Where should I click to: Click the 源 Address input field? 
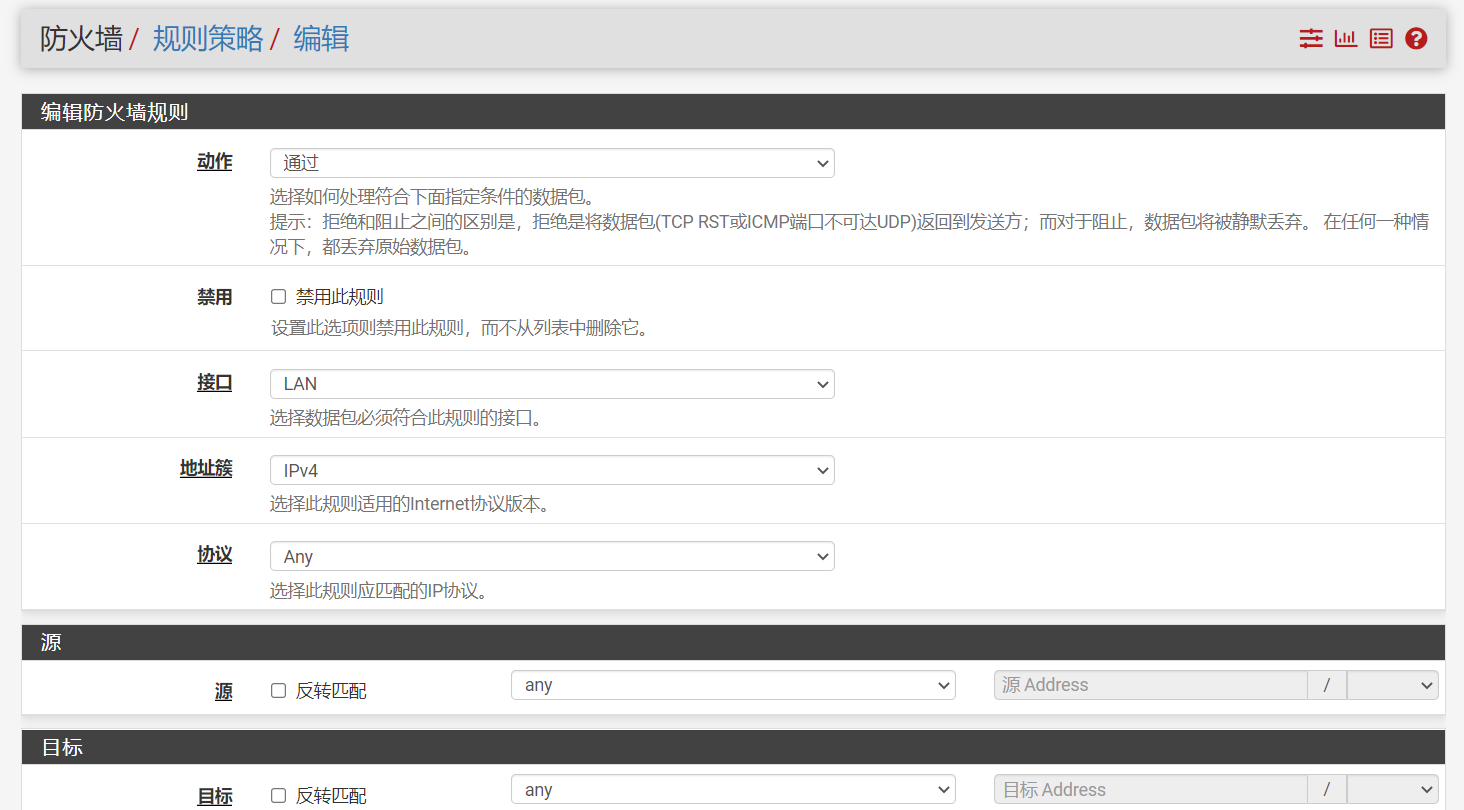point(1150,685)
